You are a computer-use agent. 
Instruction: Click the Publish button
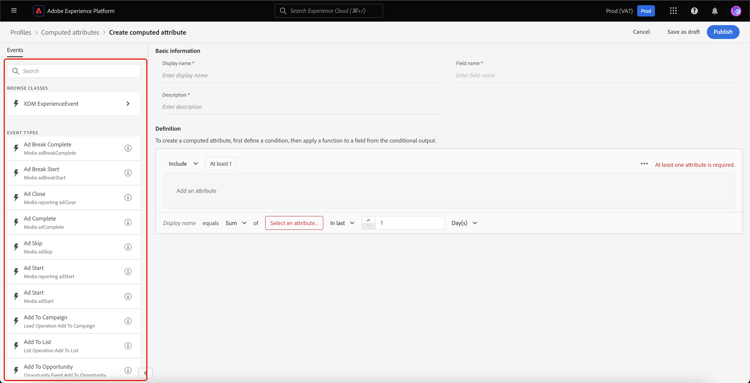(723, 32)
